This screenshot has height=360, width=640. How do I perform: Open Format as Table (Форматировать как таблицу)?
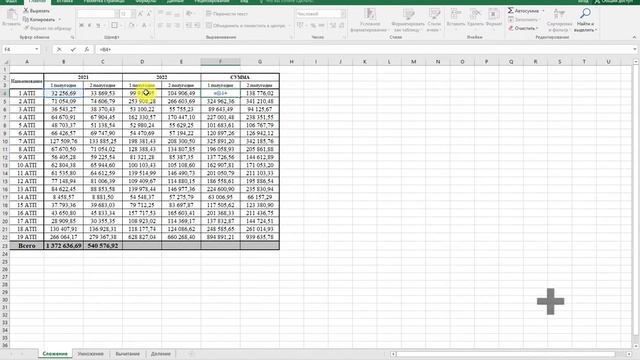pyautogui.click(x=408, y=20)
